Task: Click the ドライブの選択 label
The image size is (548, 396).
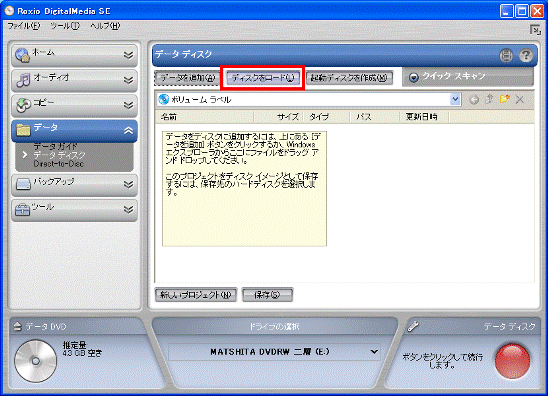Action: point(274,326)
